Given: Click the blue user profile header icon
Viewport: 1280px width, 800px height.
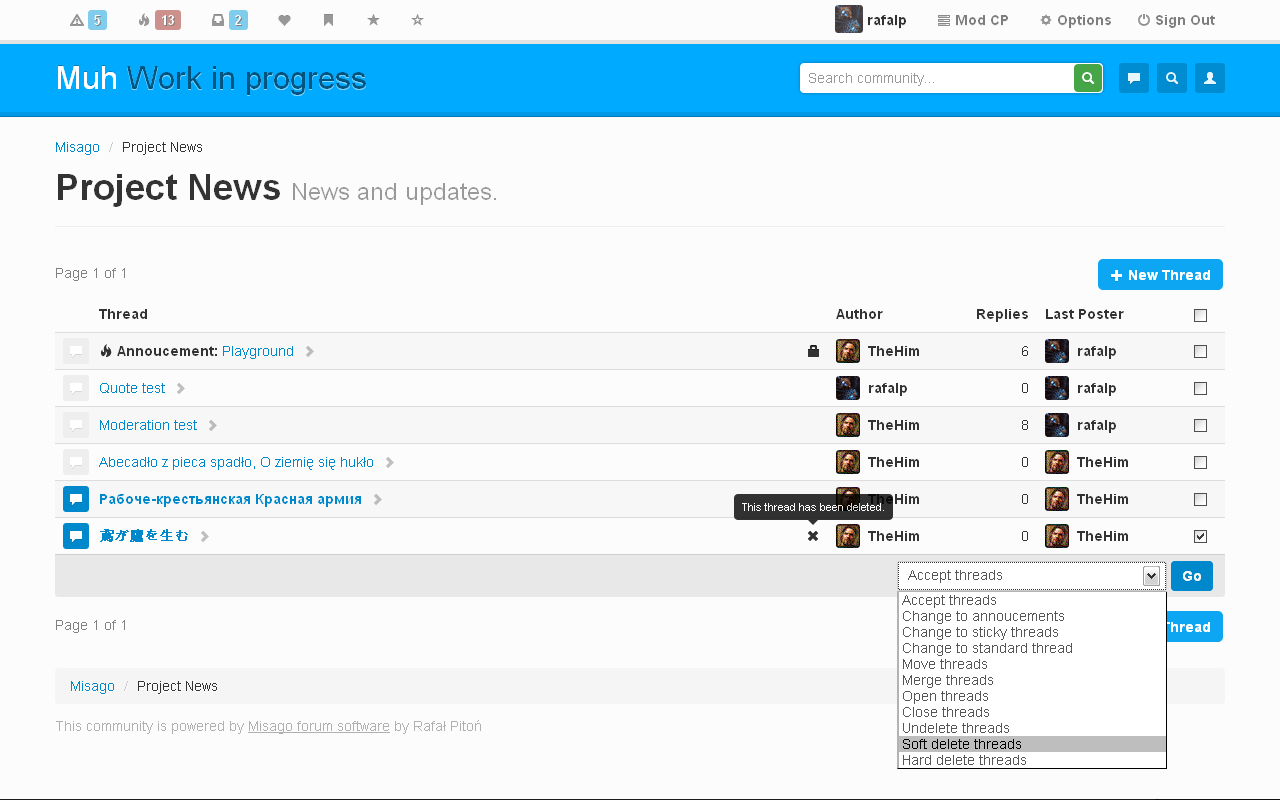Looking at the screenshot, I should (x=1210, y=78).
